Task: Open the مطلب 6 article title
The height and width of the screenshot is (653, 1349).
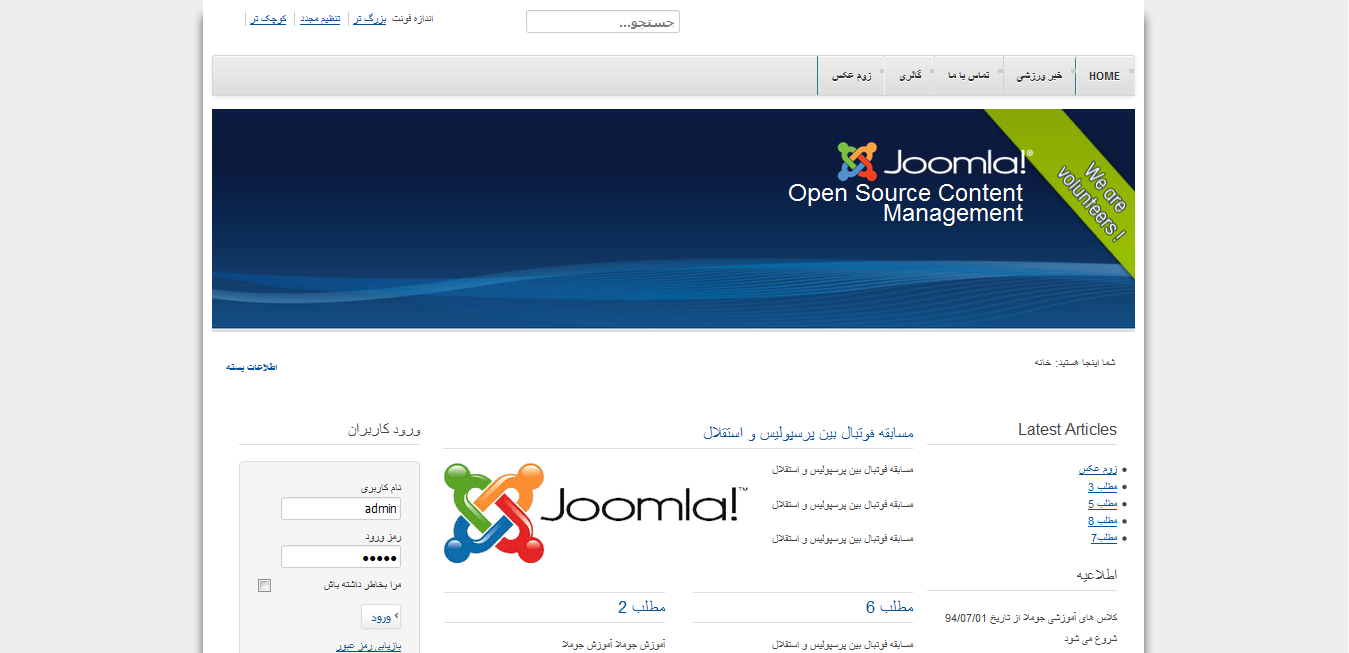Action: 890,607
